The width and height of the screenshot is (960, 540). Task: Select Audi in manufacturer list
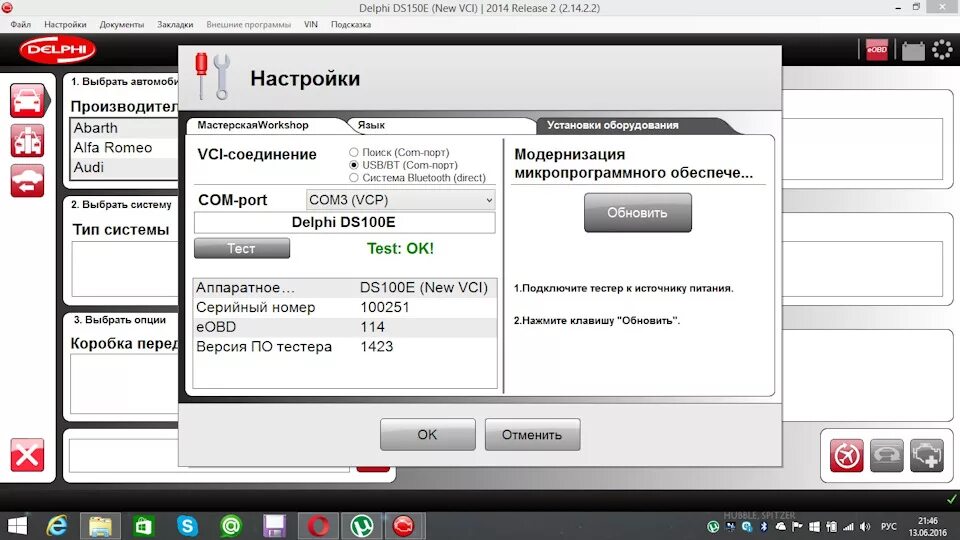click(x=124, y=167)
